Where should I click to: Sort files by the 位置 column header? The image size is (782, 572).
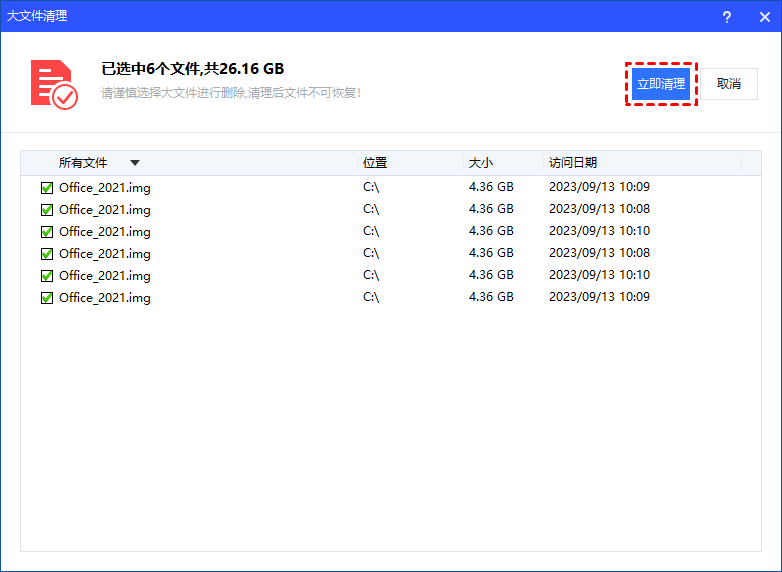[375, 163]
